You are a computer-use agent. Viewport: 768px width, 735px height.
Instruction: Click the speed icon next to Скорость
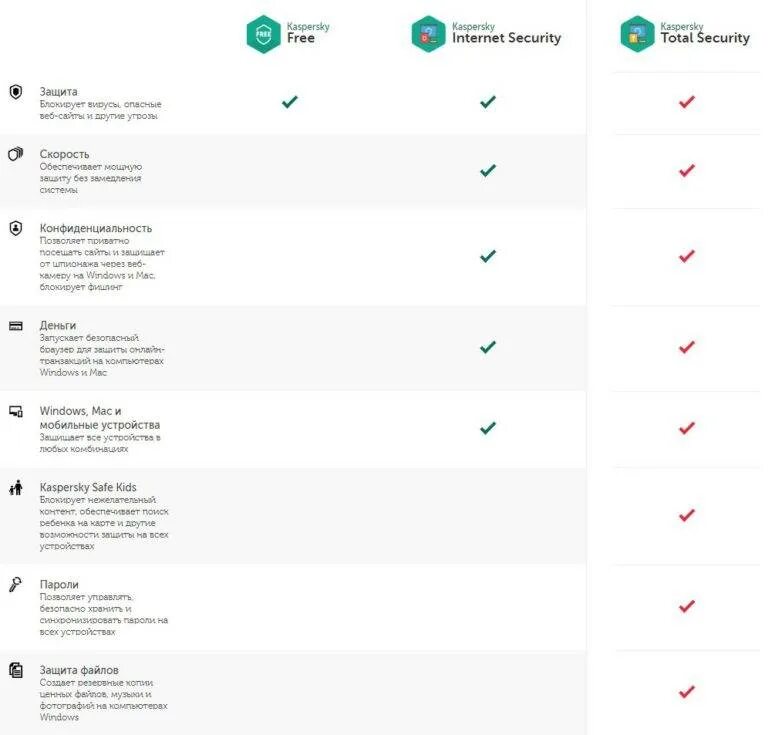point(15,154)
